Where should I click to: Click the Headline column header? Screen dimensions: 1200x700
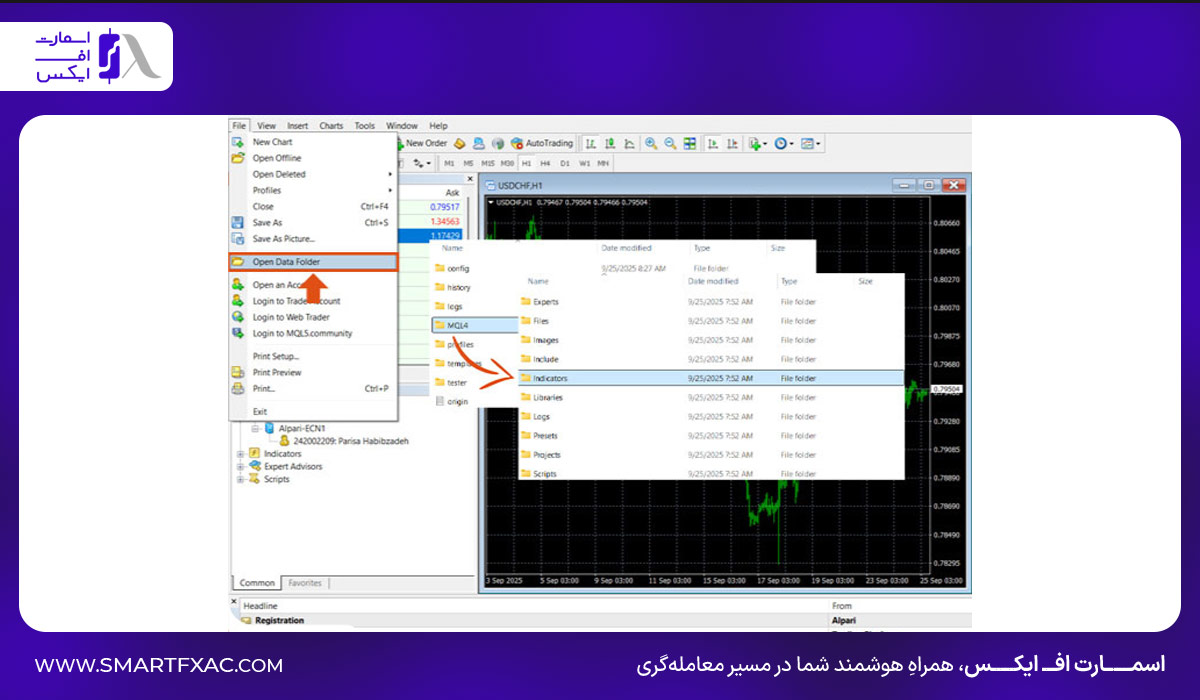(261, 606)
